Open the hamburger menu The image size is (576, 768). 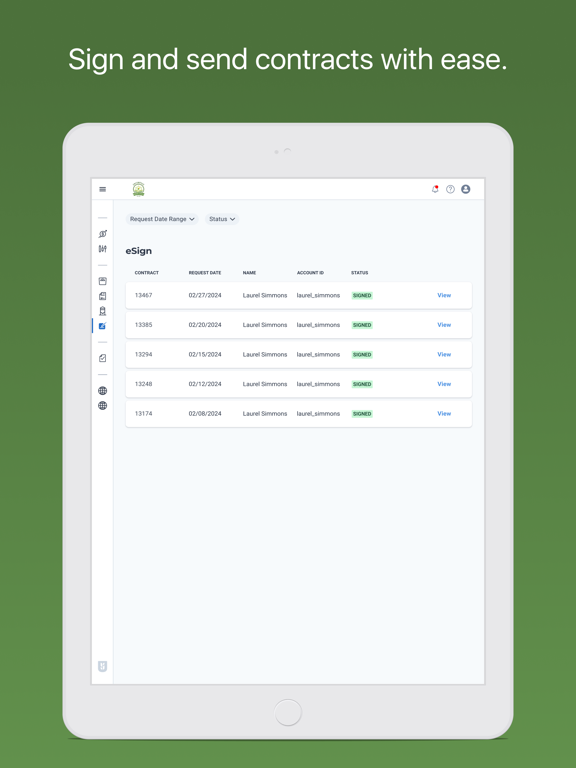(x=102, y=189)
